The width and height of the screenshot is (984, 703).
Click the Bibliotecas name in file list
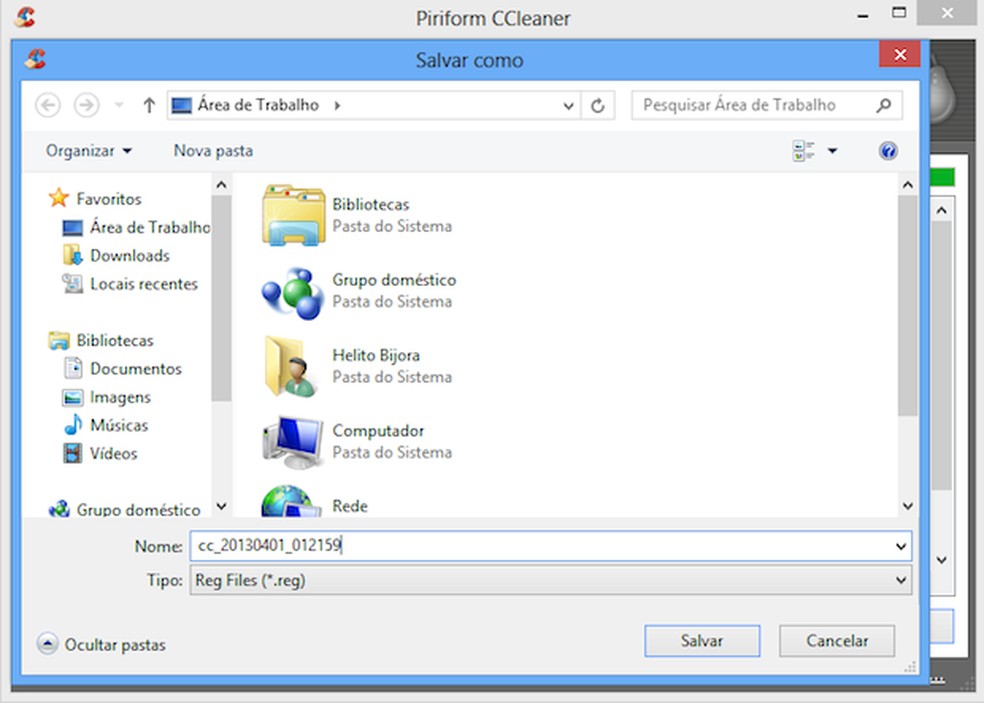pyautogui.click(x=370, y=205)
